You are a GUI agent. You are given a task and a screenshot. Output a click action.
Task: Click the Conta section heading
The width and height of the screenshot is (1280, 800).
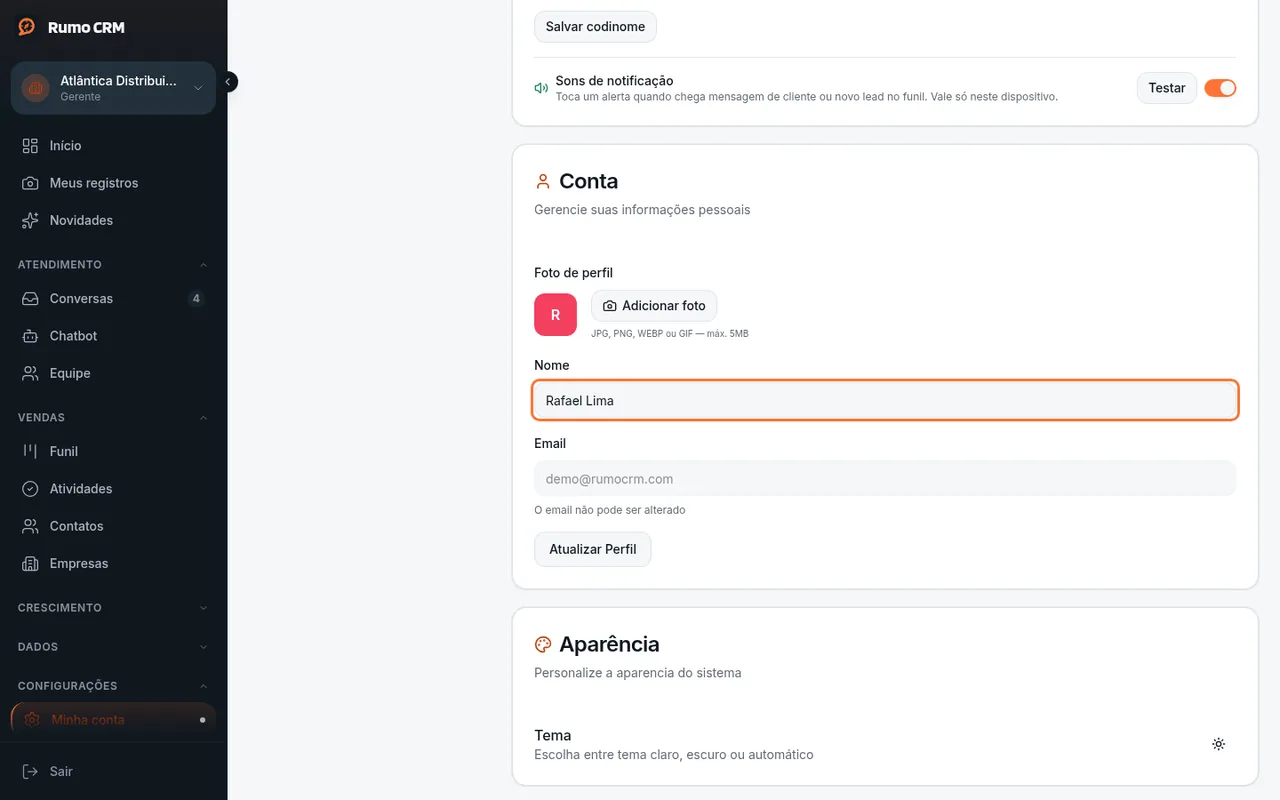click(x=588, y=181)
